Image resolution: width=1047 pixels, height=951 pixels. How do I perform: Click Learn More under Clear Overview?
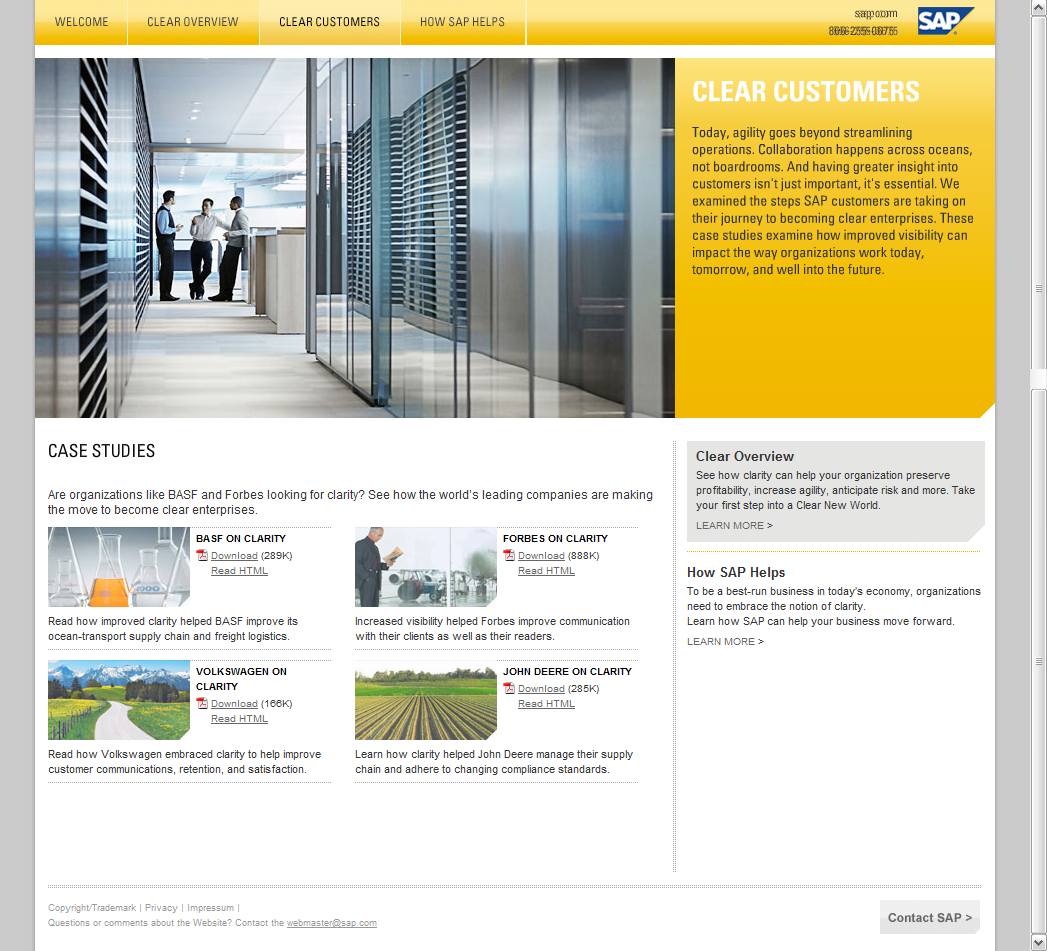click(735, 526)
